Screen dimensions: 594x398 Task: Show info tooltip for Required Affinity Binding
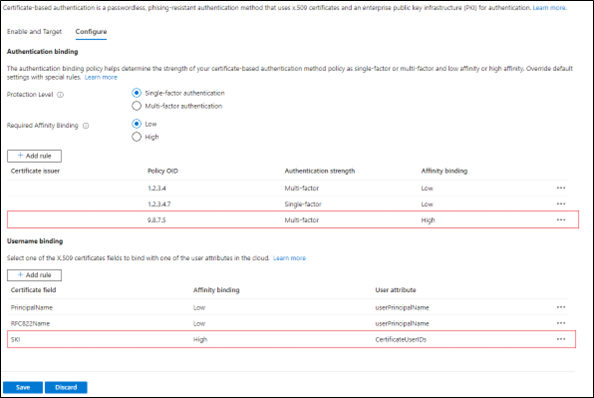pyautogui.click(x=86, y=126)
